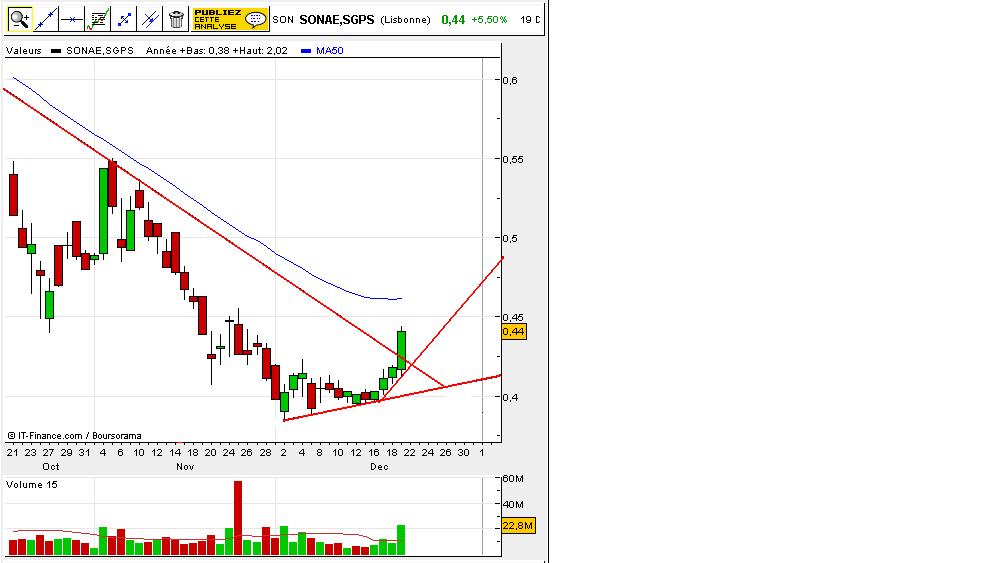Click the black SONAE,SGPS legend swatch
This screenshot has width=997, height=563.
[x=56, y=51]
